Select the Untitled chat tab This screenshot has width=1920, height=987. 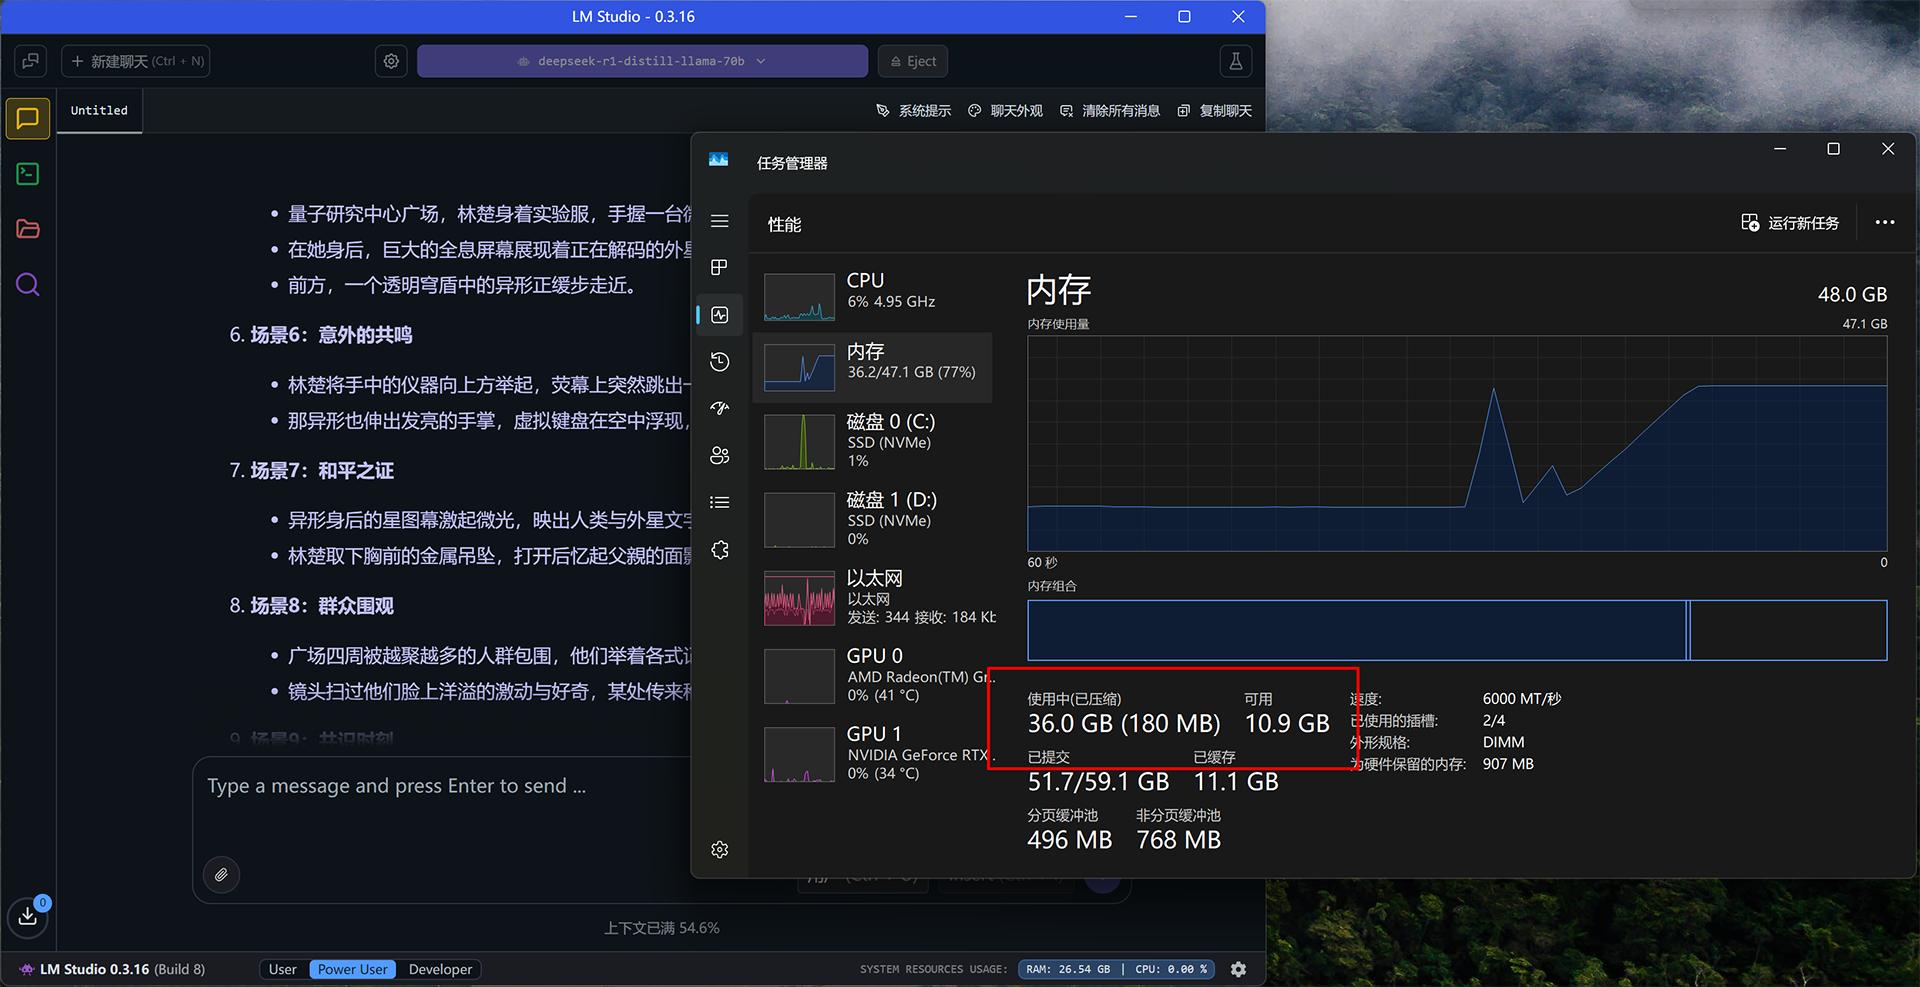(x=99, y=111)
